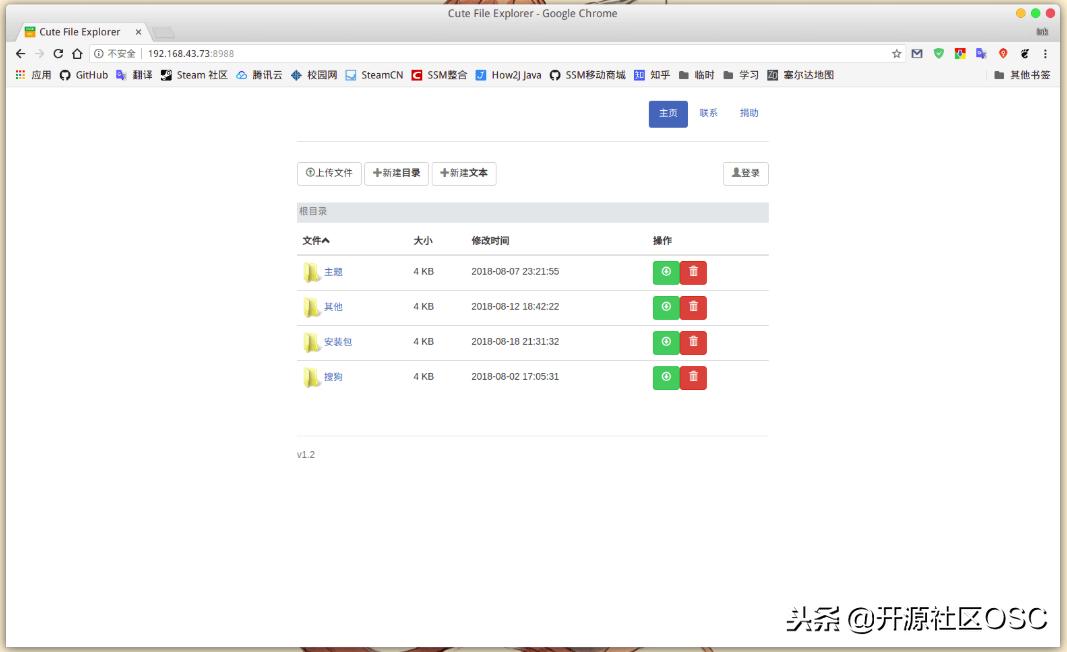Click the 上传文件 upload button
The width and height of the screenshot is (1067, 652).
click(x=330, y=173)
